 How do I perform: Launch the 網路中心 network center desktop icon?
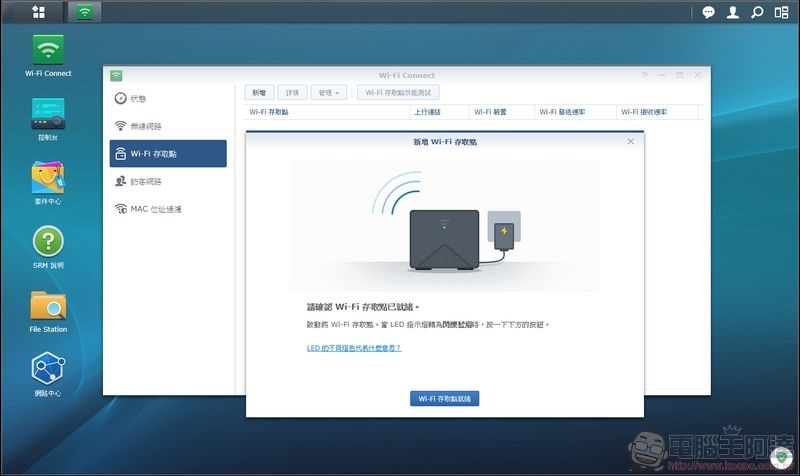pos(48,375)
